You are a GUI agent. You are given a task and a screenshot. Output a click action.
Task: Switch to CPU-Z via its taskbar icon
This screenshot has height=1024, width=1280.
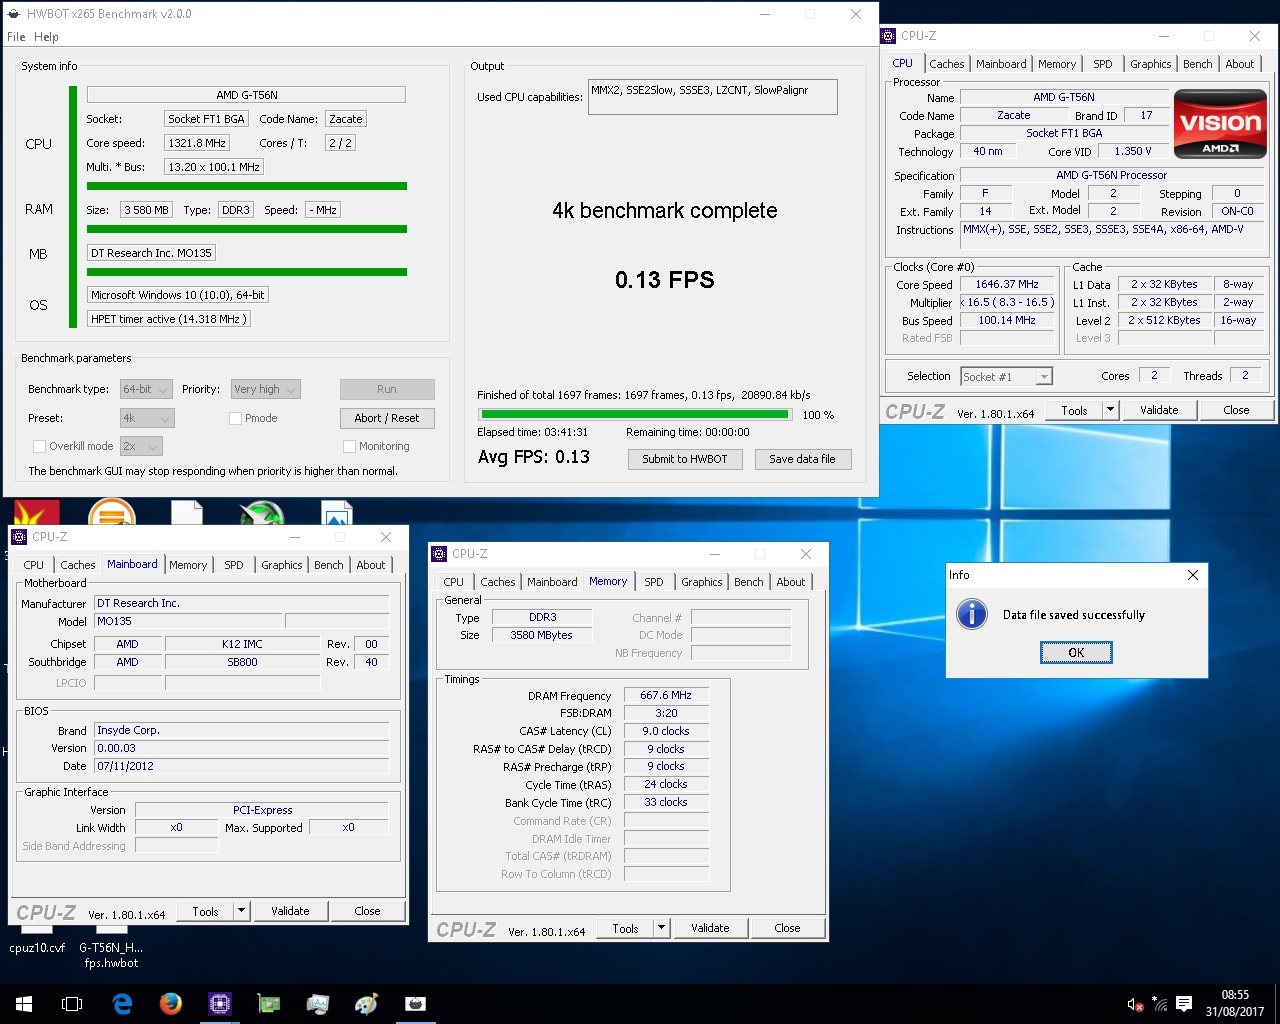(220, 1003)
